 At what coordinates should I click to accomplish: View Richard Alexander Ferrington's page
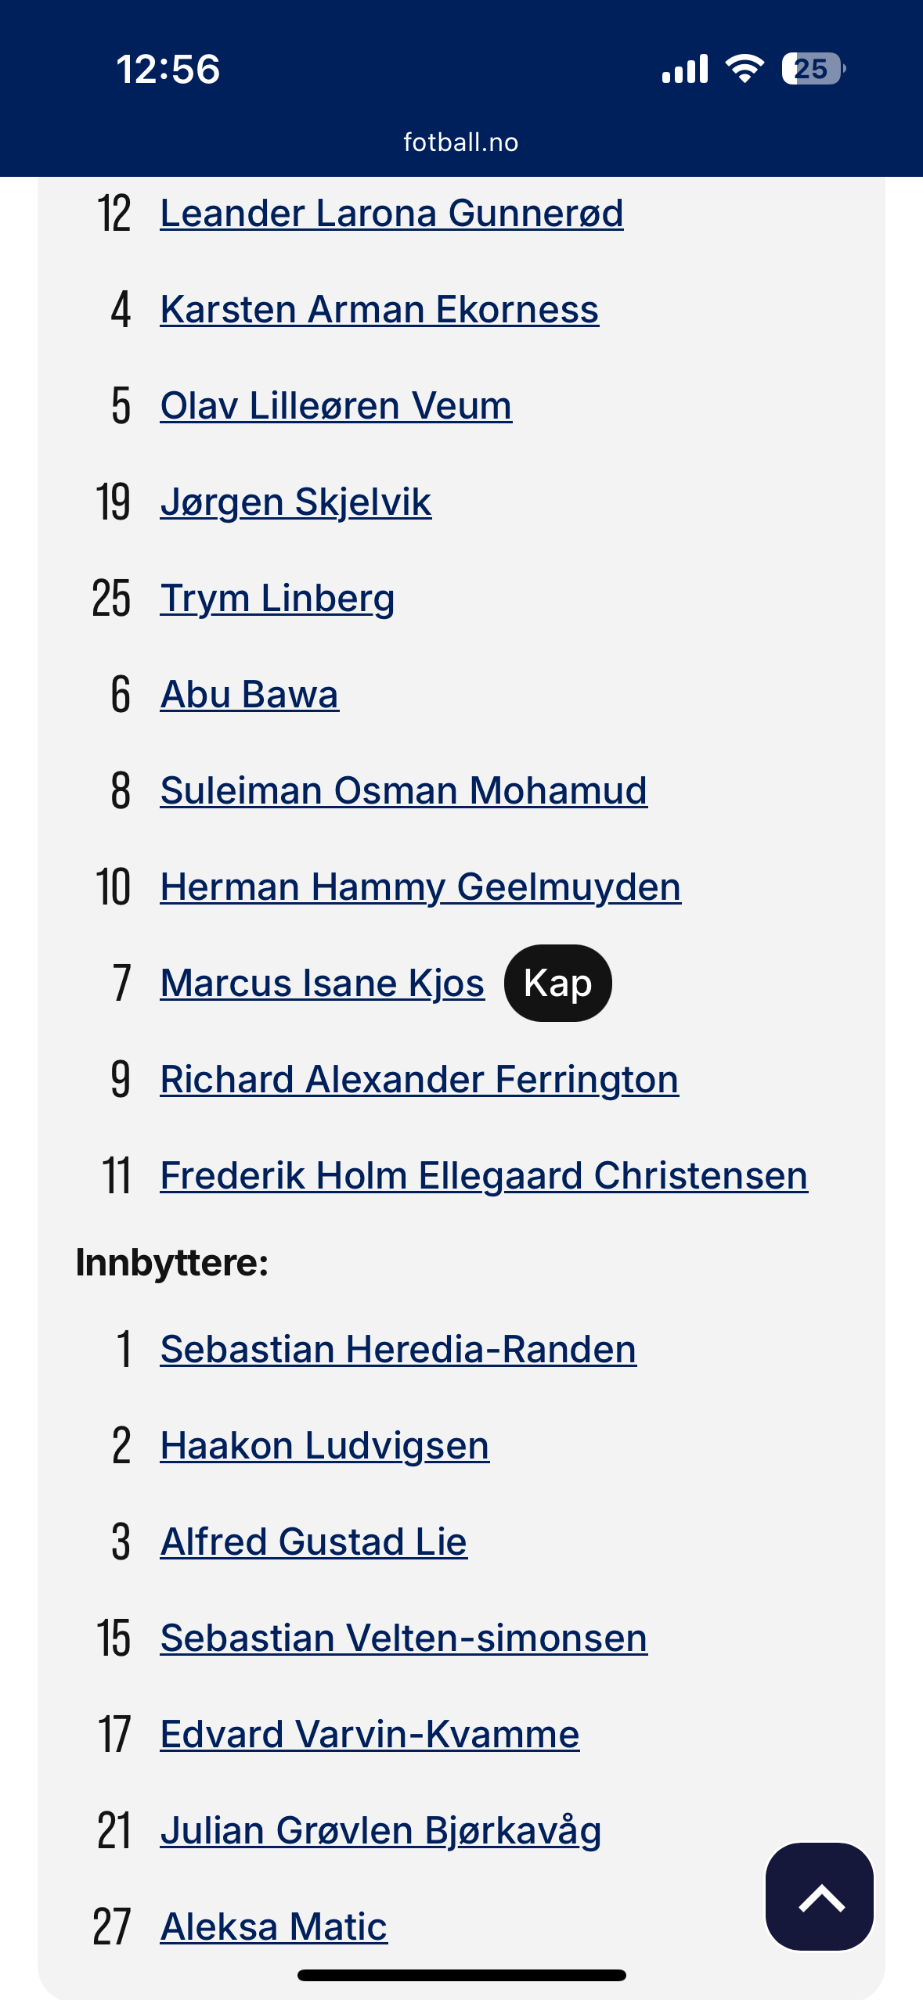pos(420,1079)
